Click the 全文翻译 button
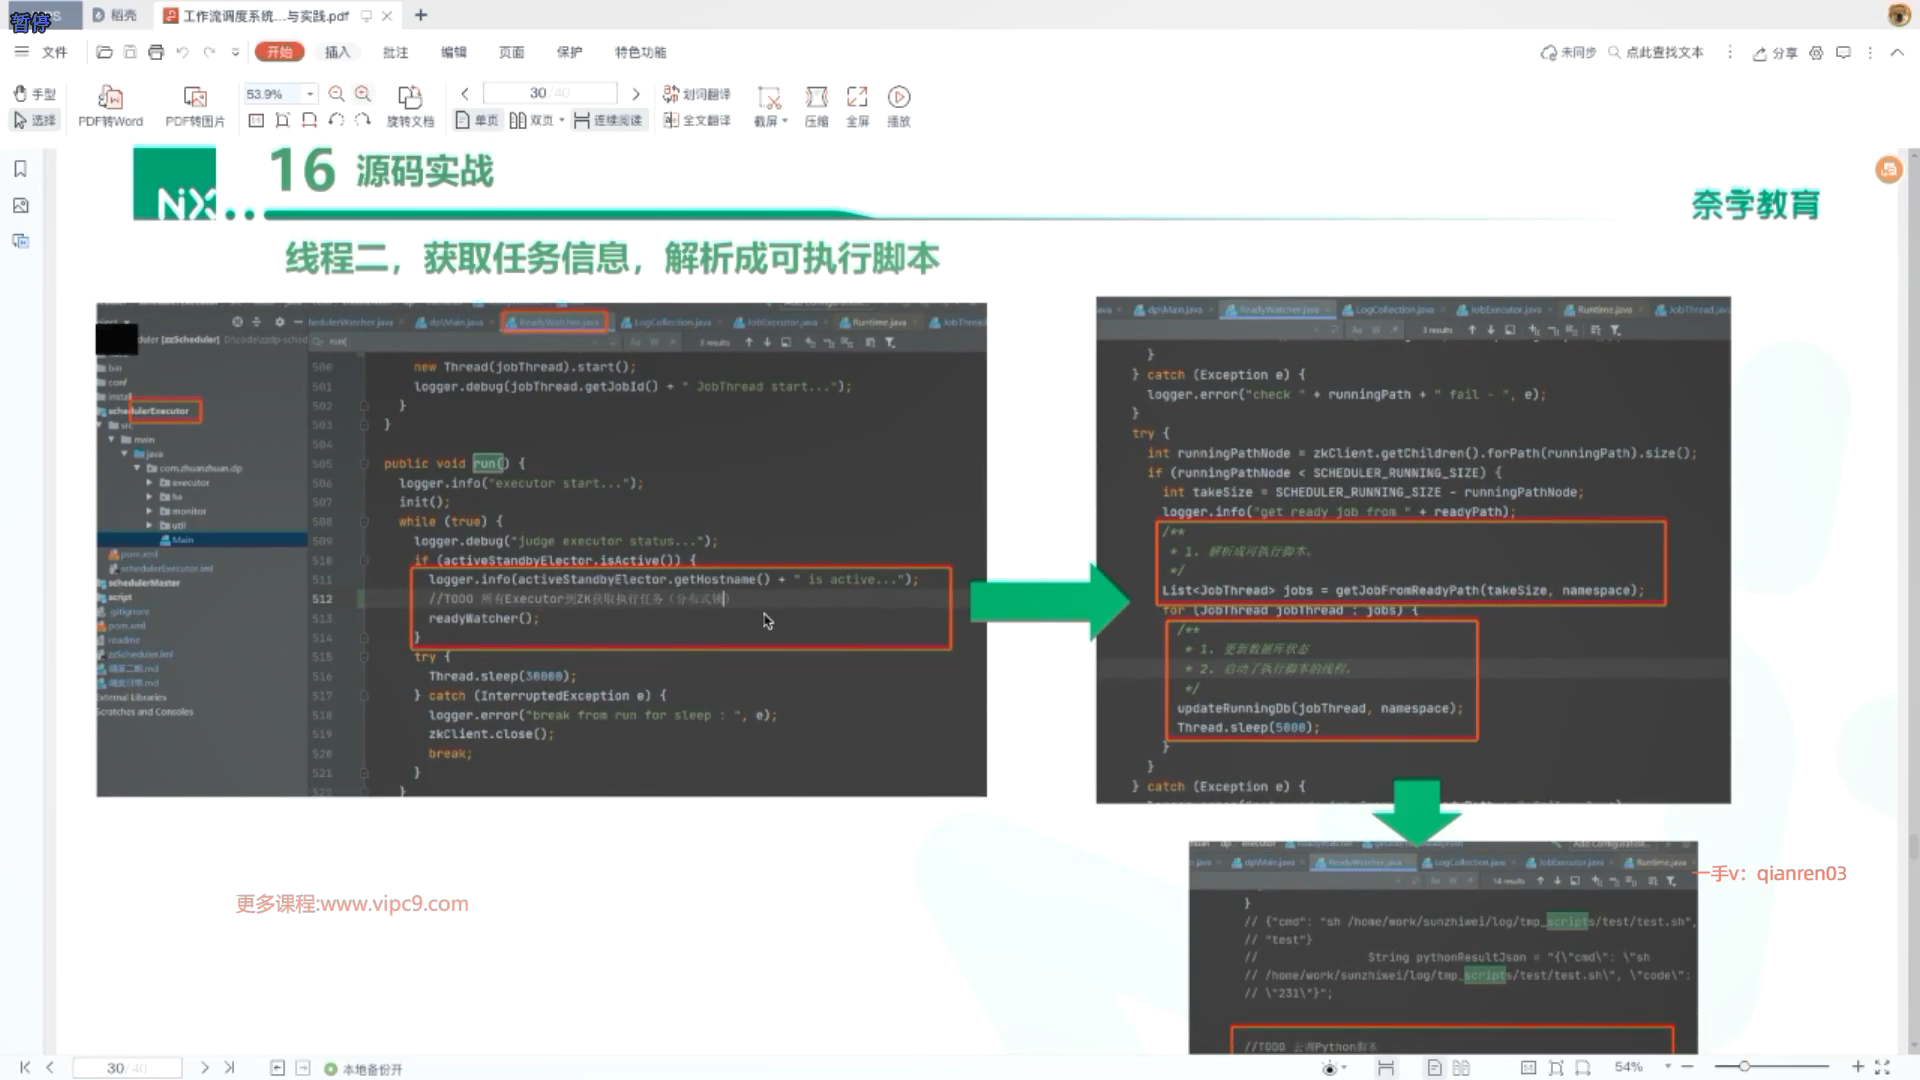 pos(697,120)
